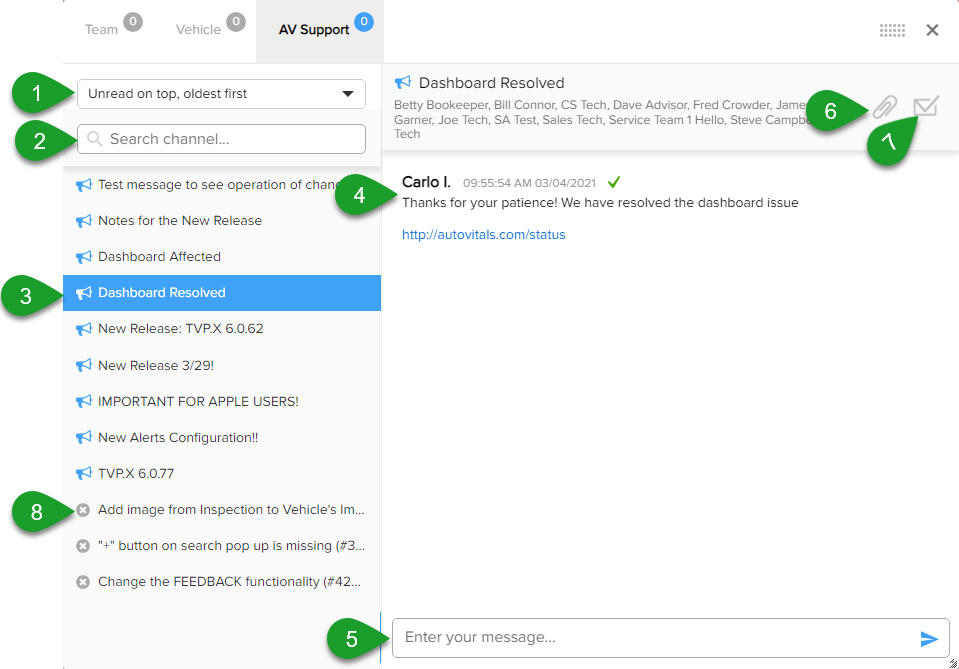Click megaphone icon beside 'New Release 3/29!'

click(x=84, y=366)
